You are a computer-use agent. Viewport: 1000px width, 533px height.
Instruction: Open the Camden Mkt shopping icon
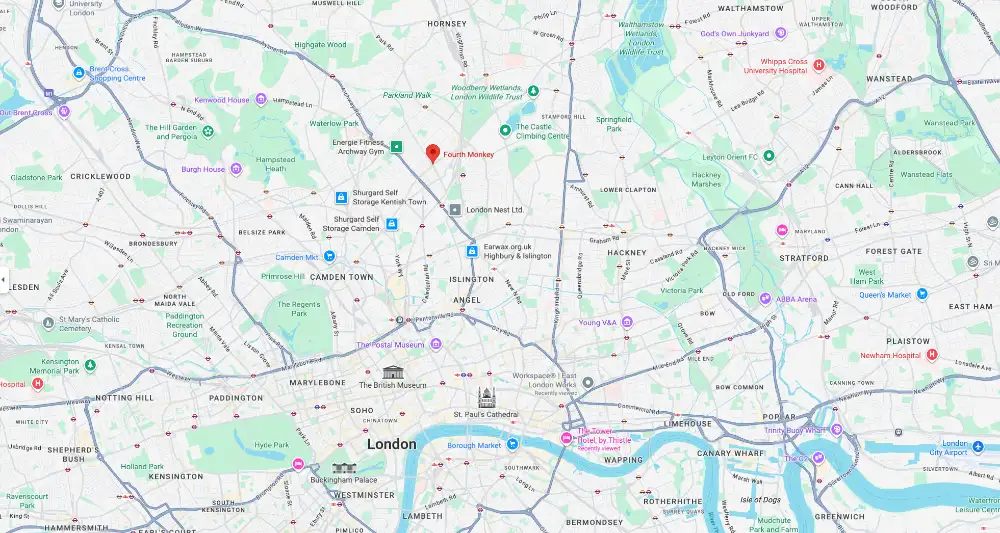click(x=329, y=256)
